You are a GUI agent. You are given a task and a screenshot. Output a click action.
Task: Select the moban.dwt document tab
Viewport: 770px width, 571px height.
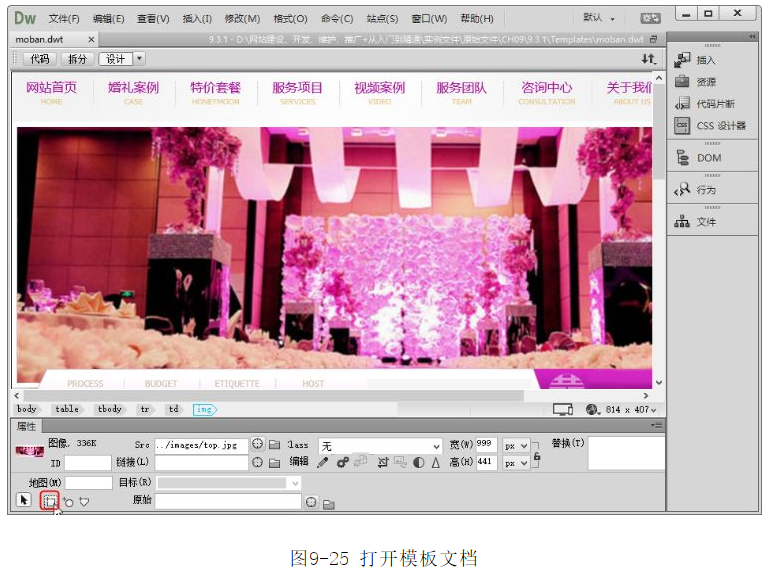45,39
